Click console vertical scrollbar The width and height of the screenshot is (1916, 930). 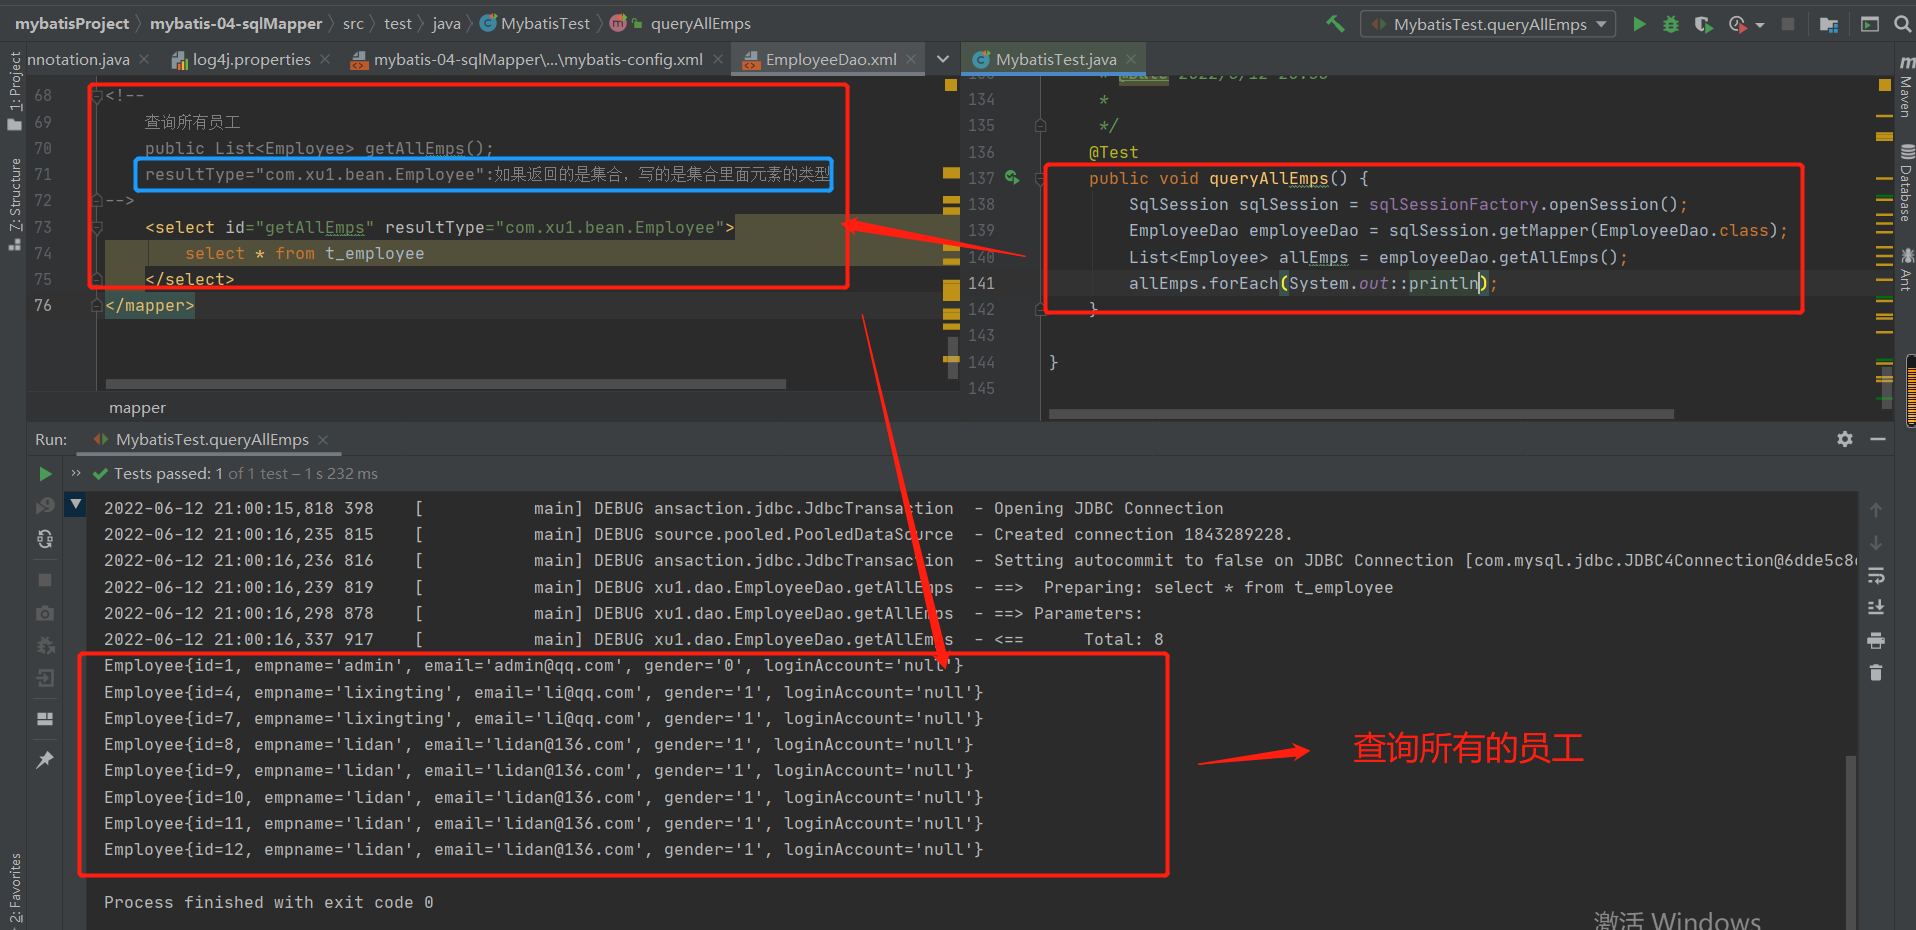[x=1850, y=842]
